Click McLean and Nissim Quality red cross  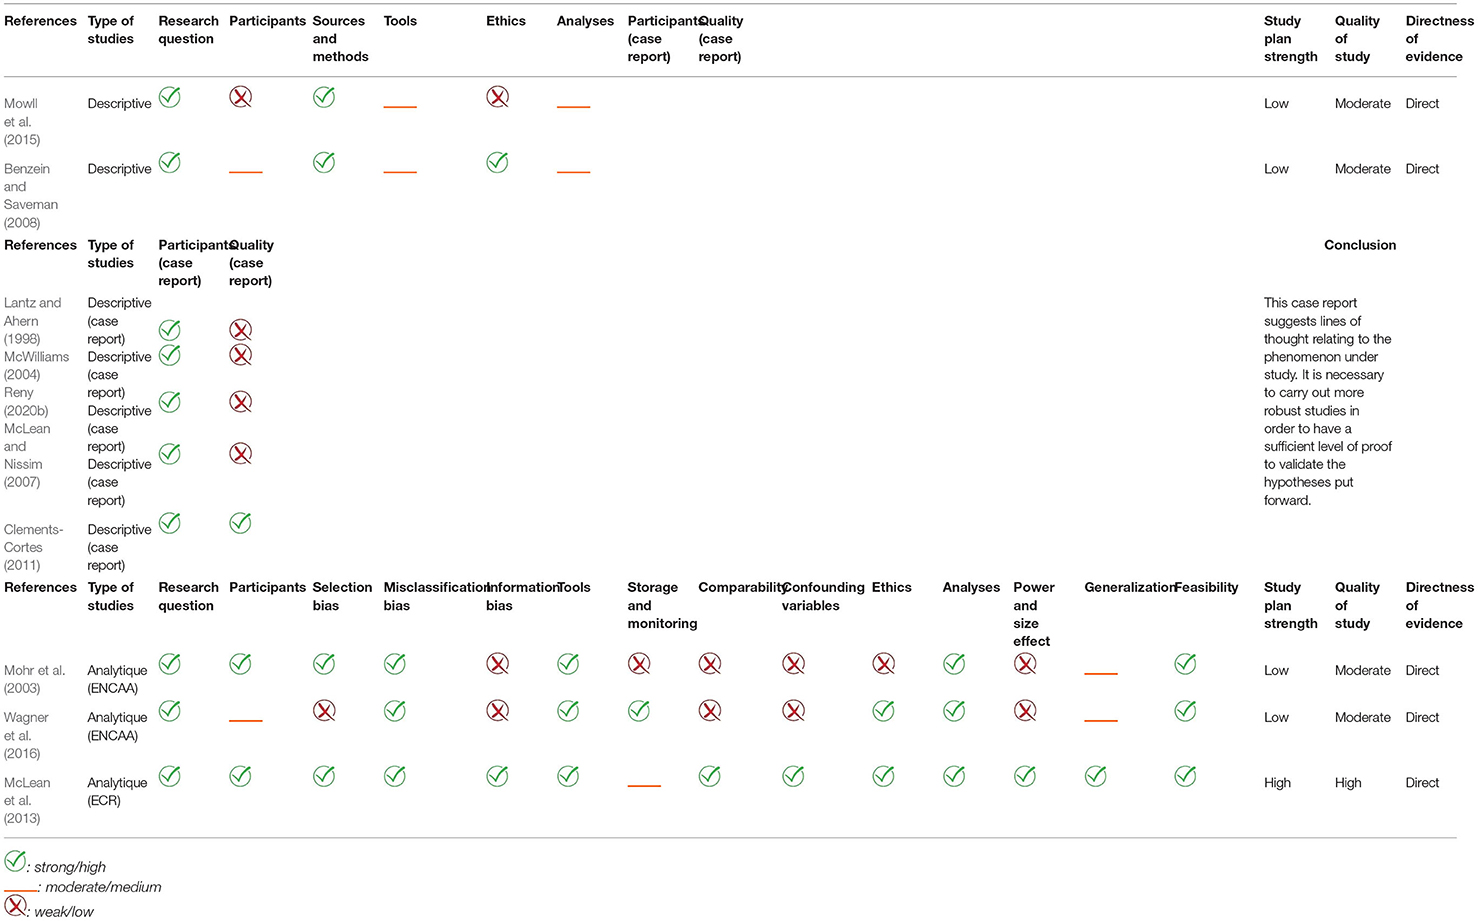(240, 454)
